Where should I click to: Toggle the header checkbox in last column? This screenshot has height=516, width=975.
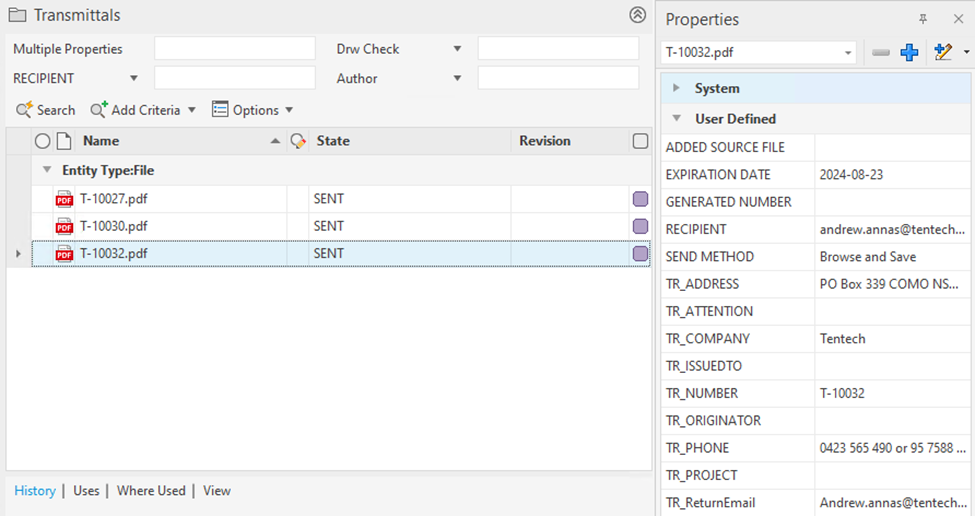point(640,141)
